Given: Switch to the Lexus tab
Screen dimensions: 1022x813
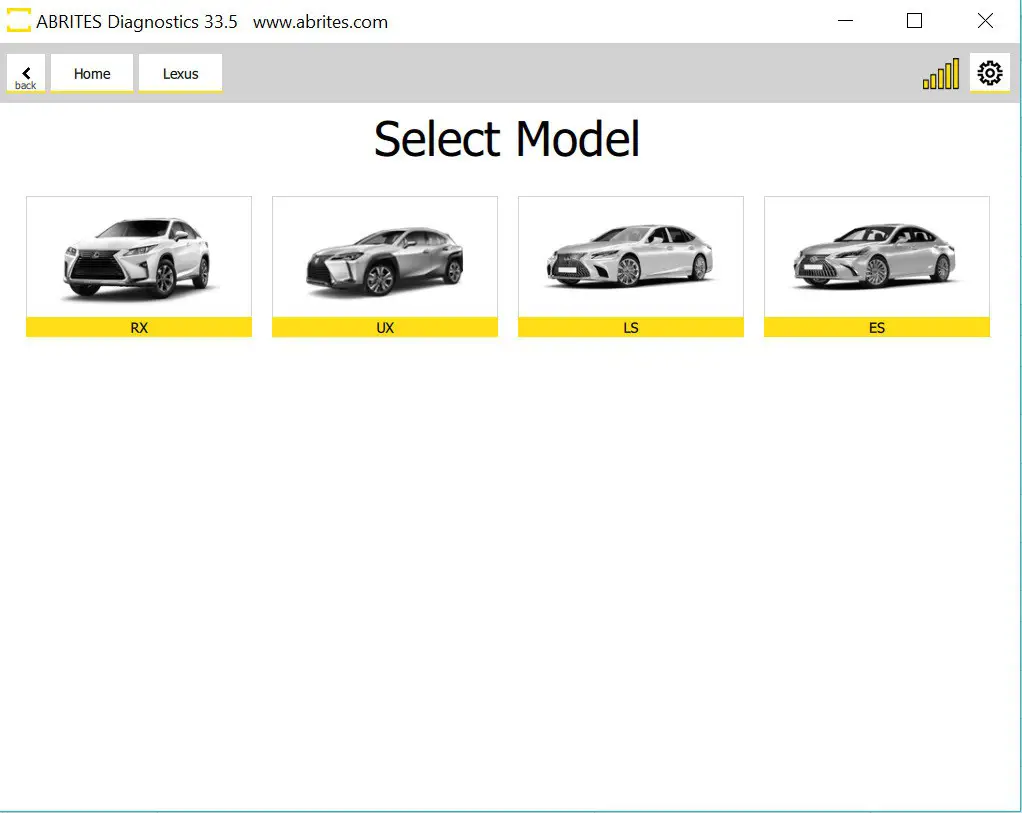Looking at the screenshot, I should coord(180,73).
